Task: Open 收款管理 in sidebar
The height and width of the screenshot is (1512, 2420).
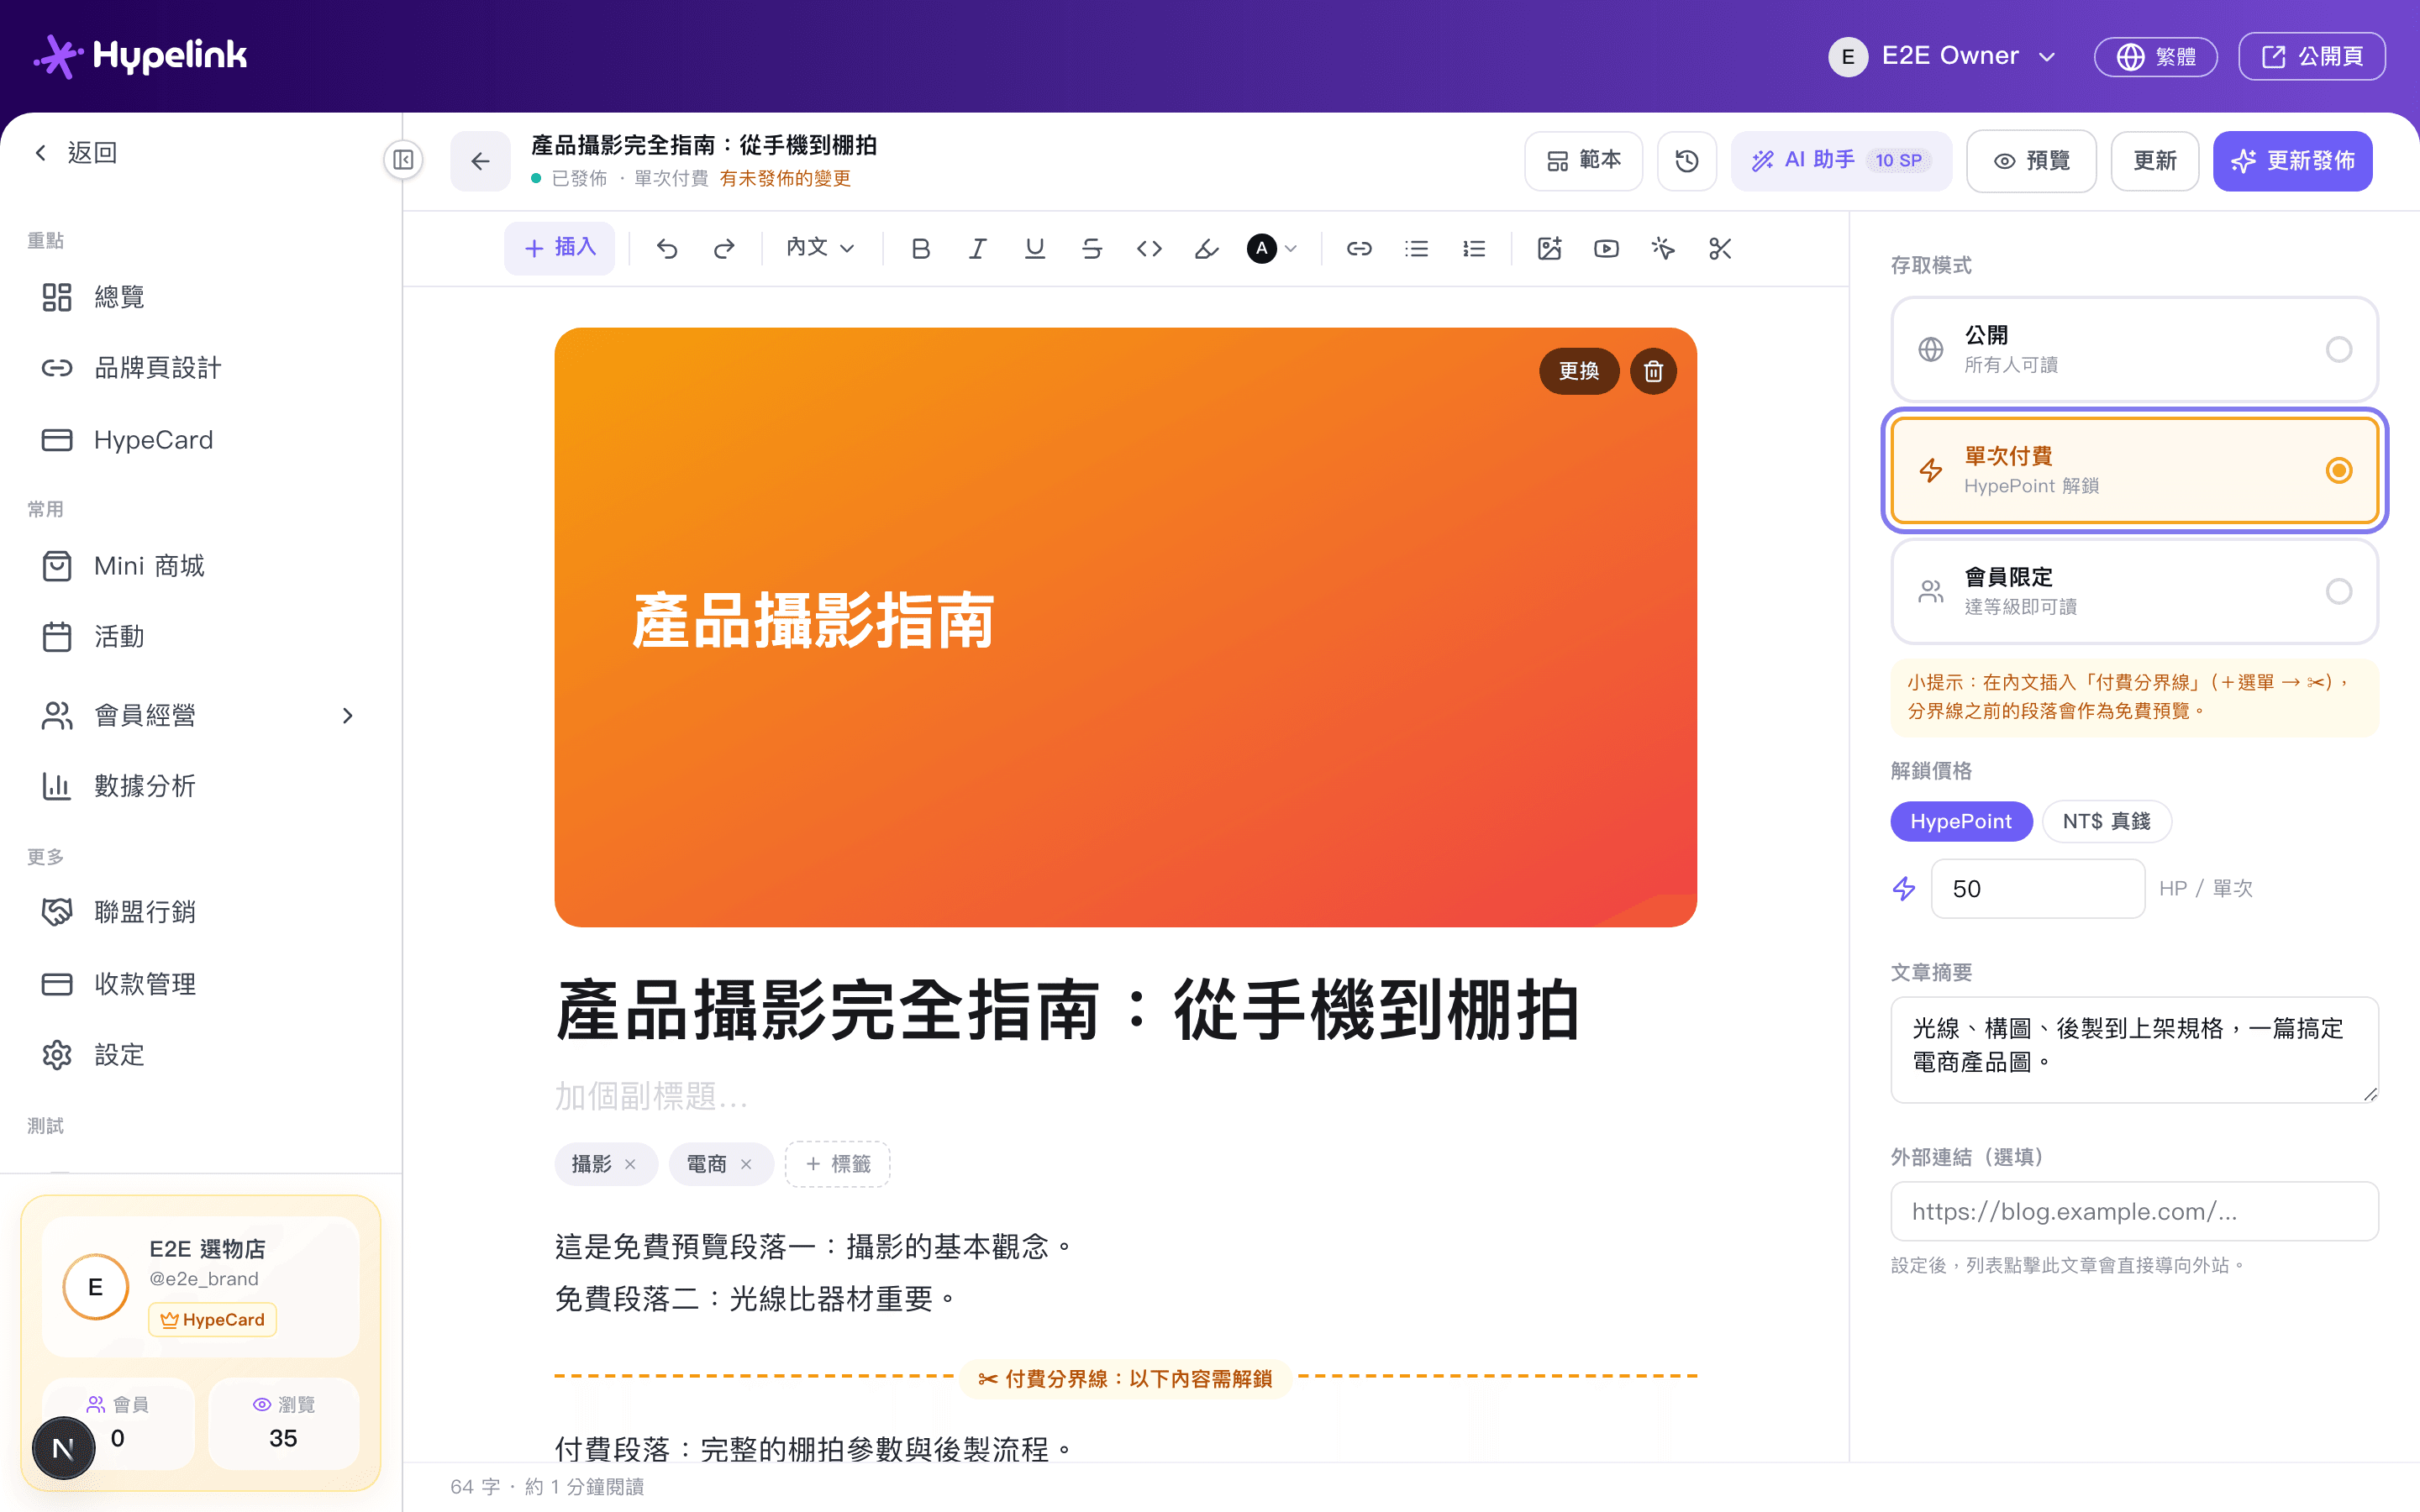Action: (x=200, y=984)
